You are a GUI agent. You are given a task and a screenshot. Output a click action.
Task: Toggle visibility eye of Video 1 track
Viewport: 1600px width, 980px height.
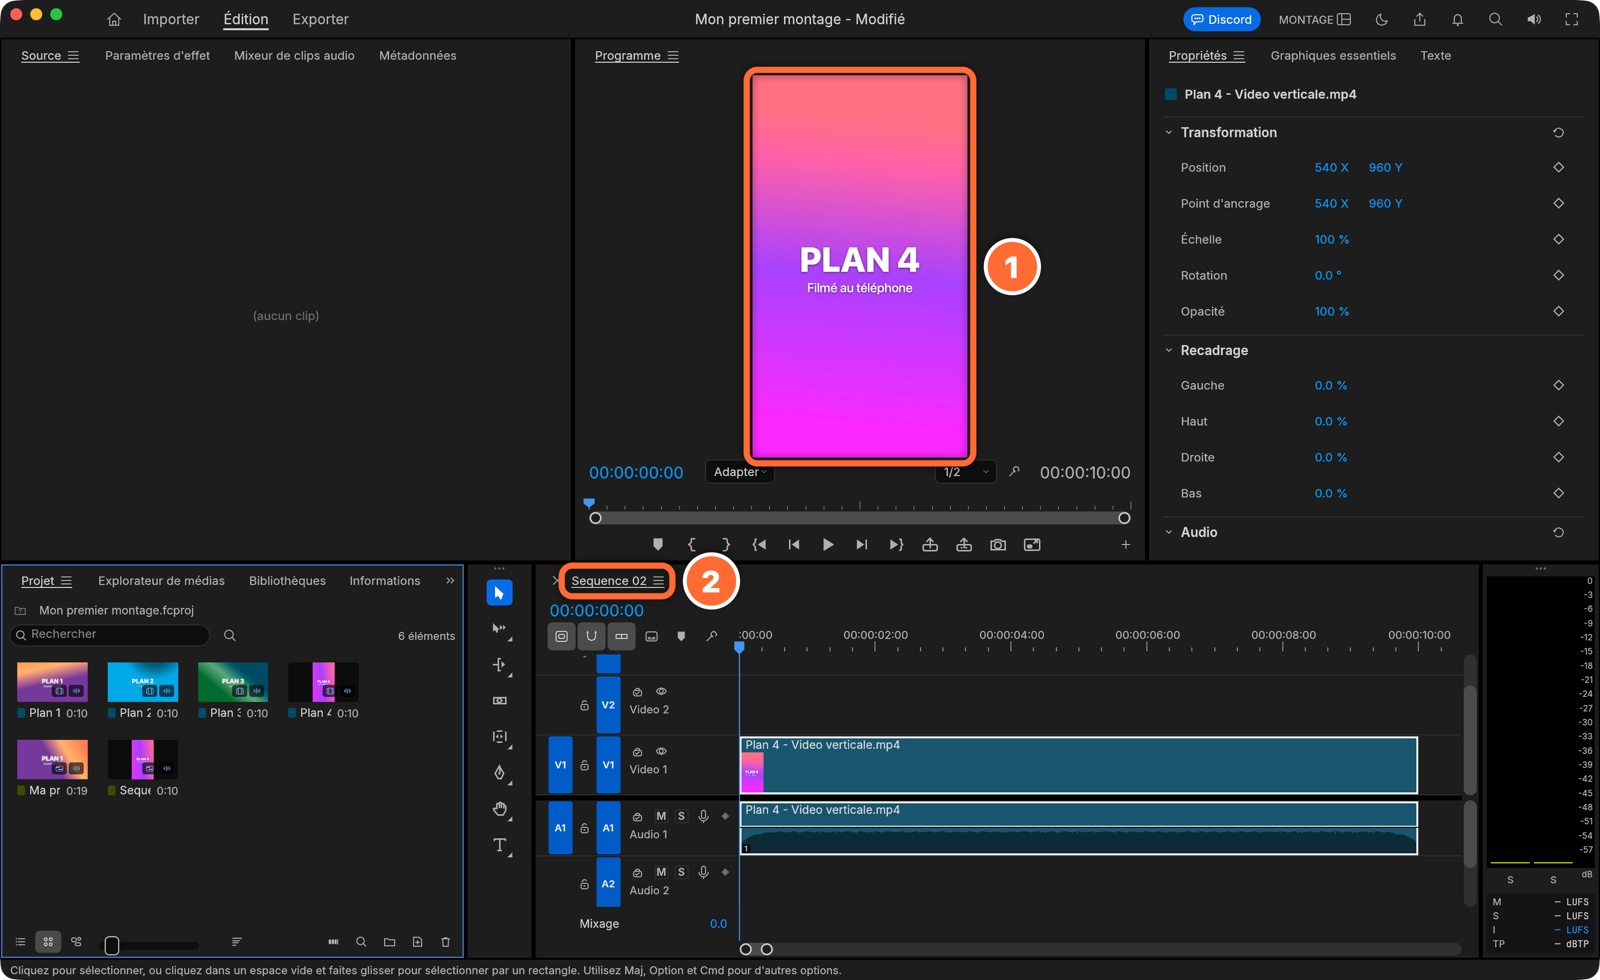click(x=661, y=752)
